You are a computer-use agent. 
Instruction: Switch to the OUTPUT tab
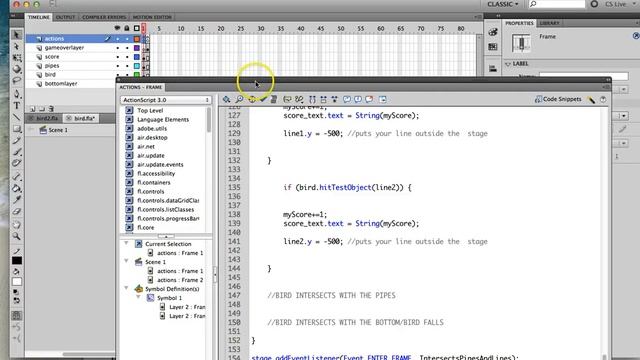65,17
